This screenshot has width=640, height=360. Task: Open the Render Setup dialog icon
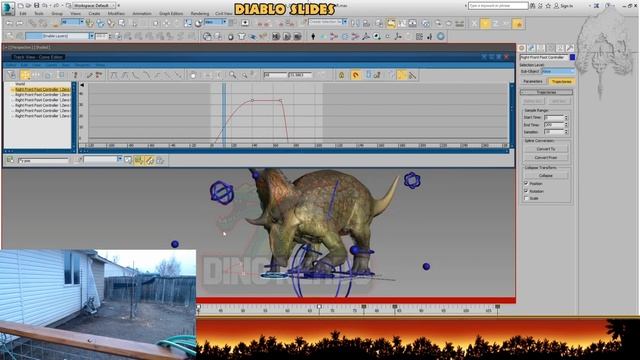pyautogui.click(x=438, y=23)
